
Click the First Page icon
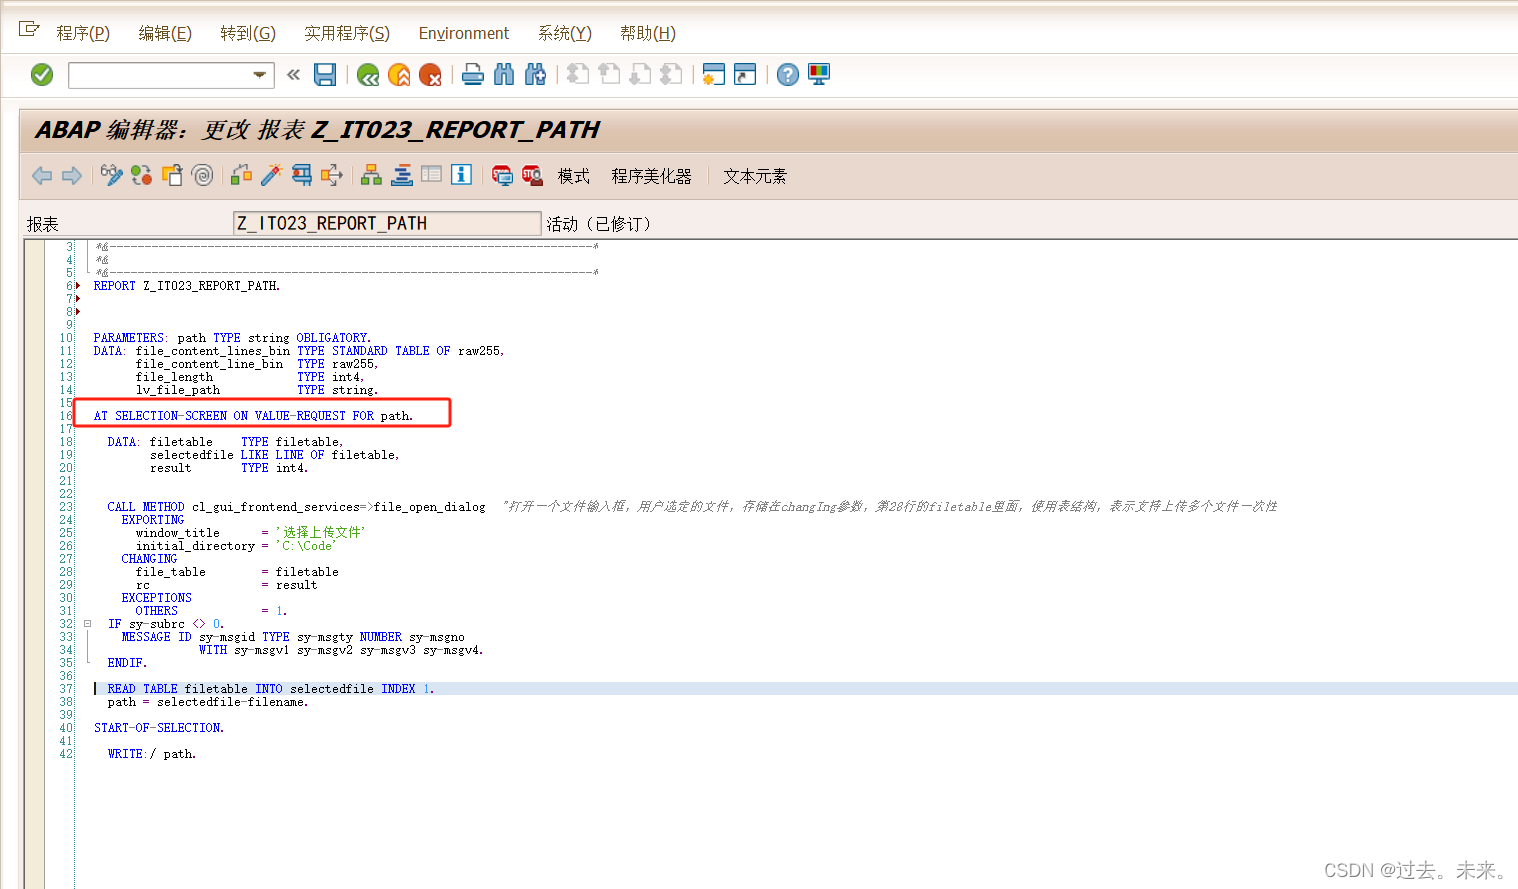578,75
